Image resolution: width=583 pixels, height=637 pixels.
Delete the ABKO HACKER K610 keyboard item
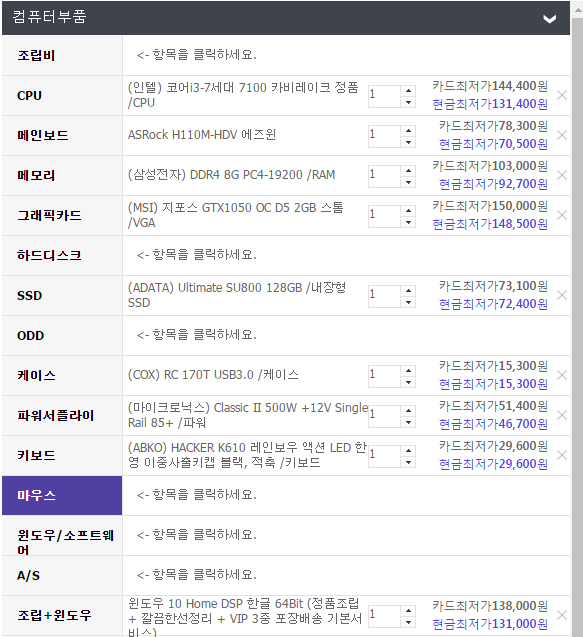click(562, 455)
